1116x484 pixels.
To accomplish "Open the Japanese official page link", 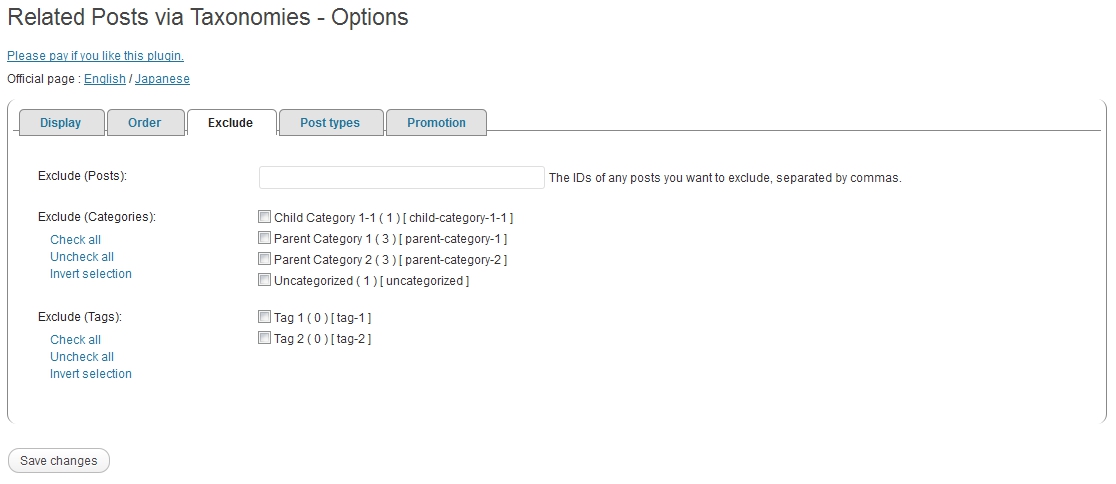I will (162, 79).
